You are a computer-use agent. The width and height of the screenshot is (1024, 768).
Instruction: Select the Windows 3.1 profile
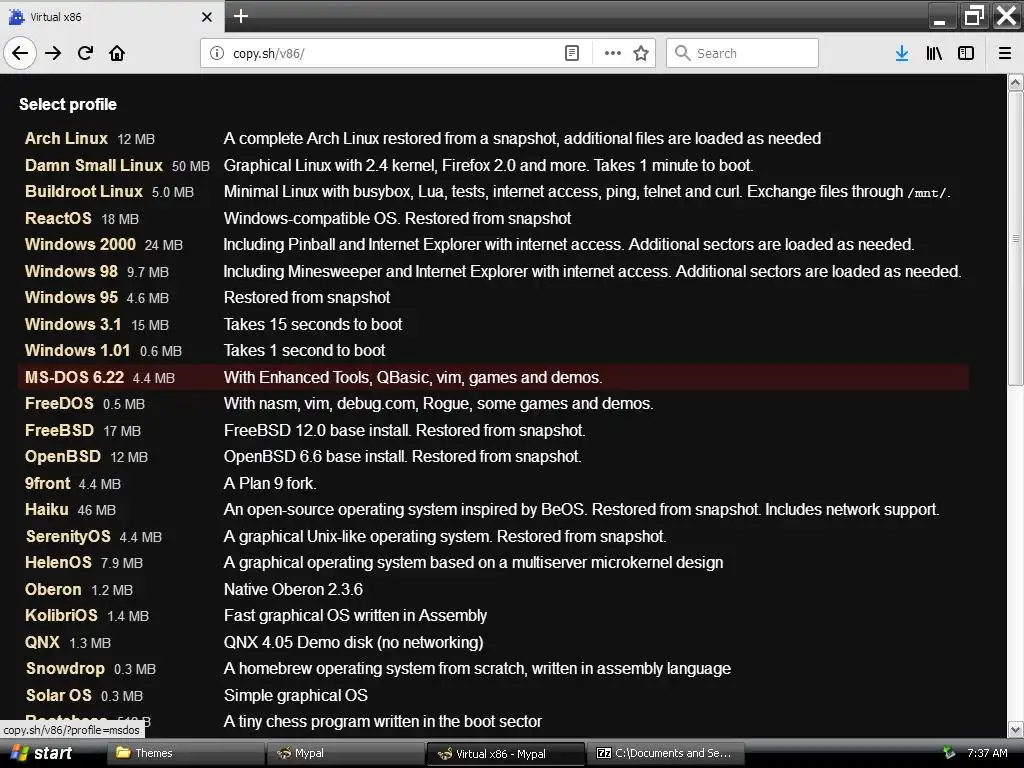point(73,324)
